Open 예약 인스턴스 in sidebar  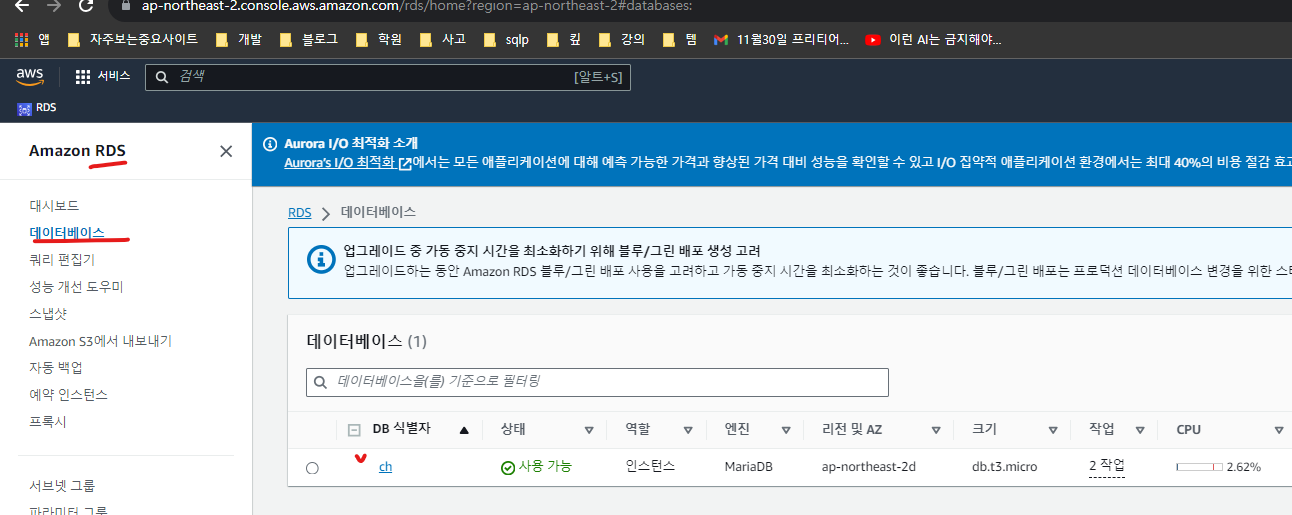point(68,395)
